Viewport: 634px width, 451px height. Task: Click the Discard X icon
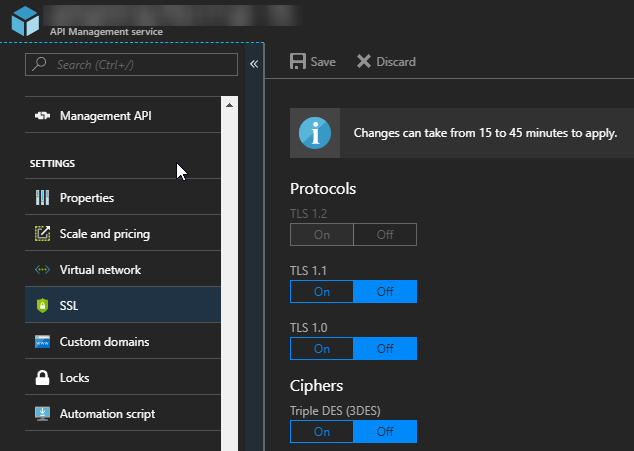click(x=363, y=61)
